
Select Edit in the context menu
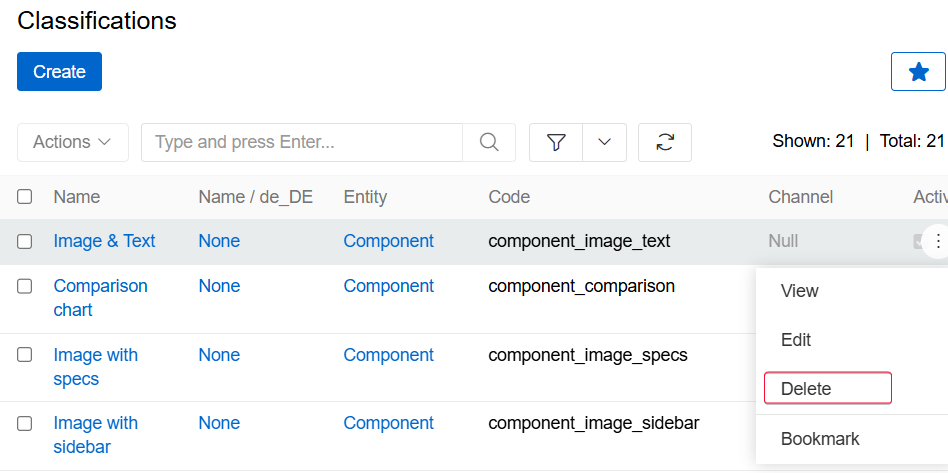coord(796,340)
